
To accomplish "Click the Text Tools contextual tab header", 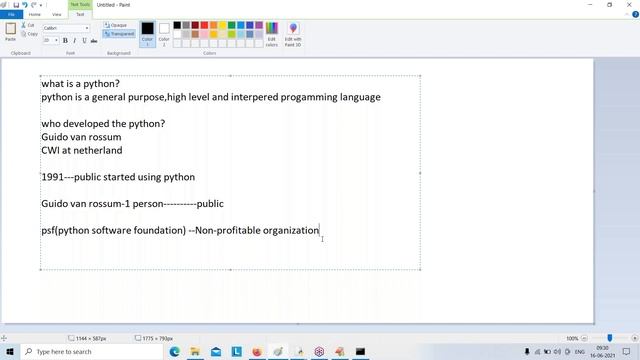I will pos(80,4).
